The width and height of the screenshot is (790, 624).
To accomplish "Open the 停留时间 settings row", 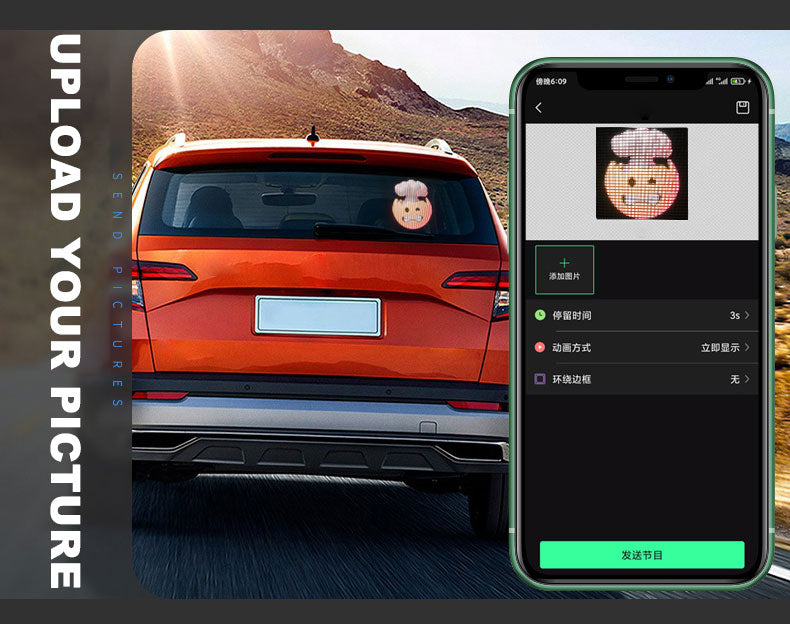I will click(x=641, y=315).
